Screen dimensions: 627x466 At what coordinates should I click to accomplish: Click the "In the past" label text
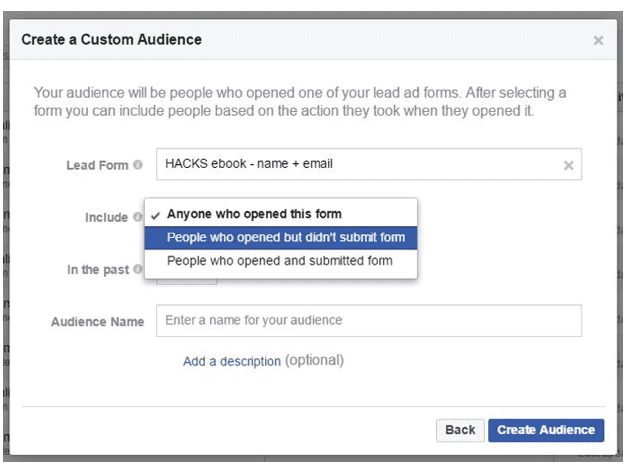pyautogui.click(x=97, y=271)
